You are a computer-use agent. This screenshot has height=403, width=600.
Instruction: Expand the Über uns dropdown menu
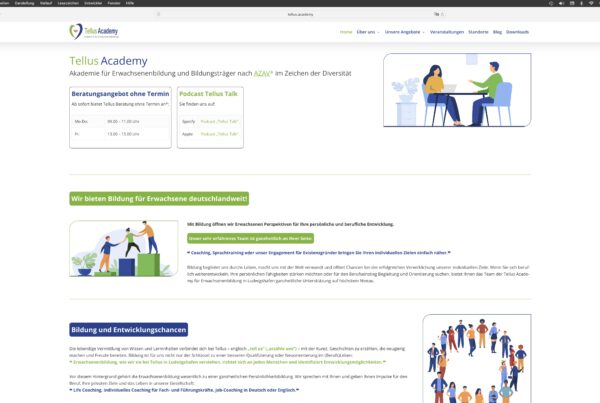coord(368,32)
